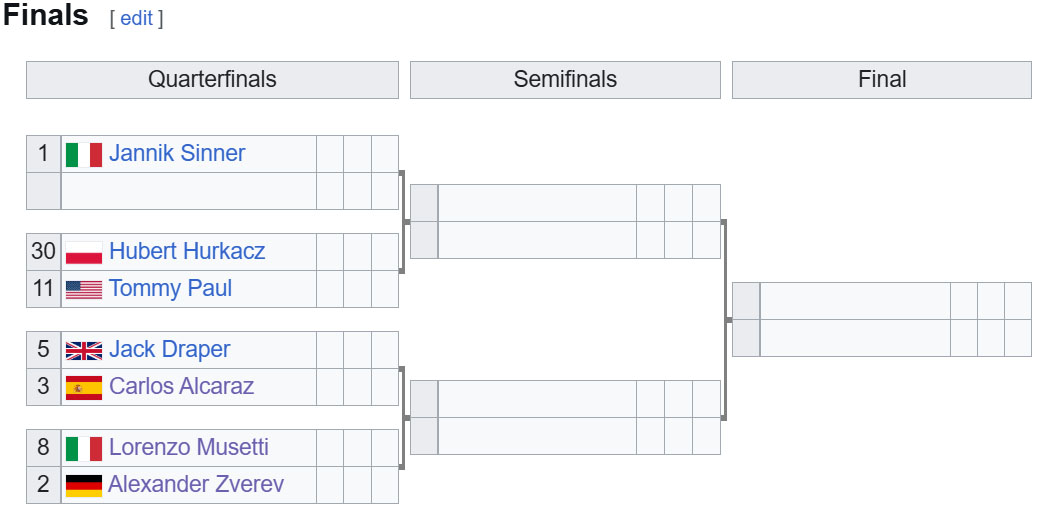The height and width of the screenshot is (527, 1044).
Task: Click the US flag beside Tommy Paul
Action: tap(84, 289)
